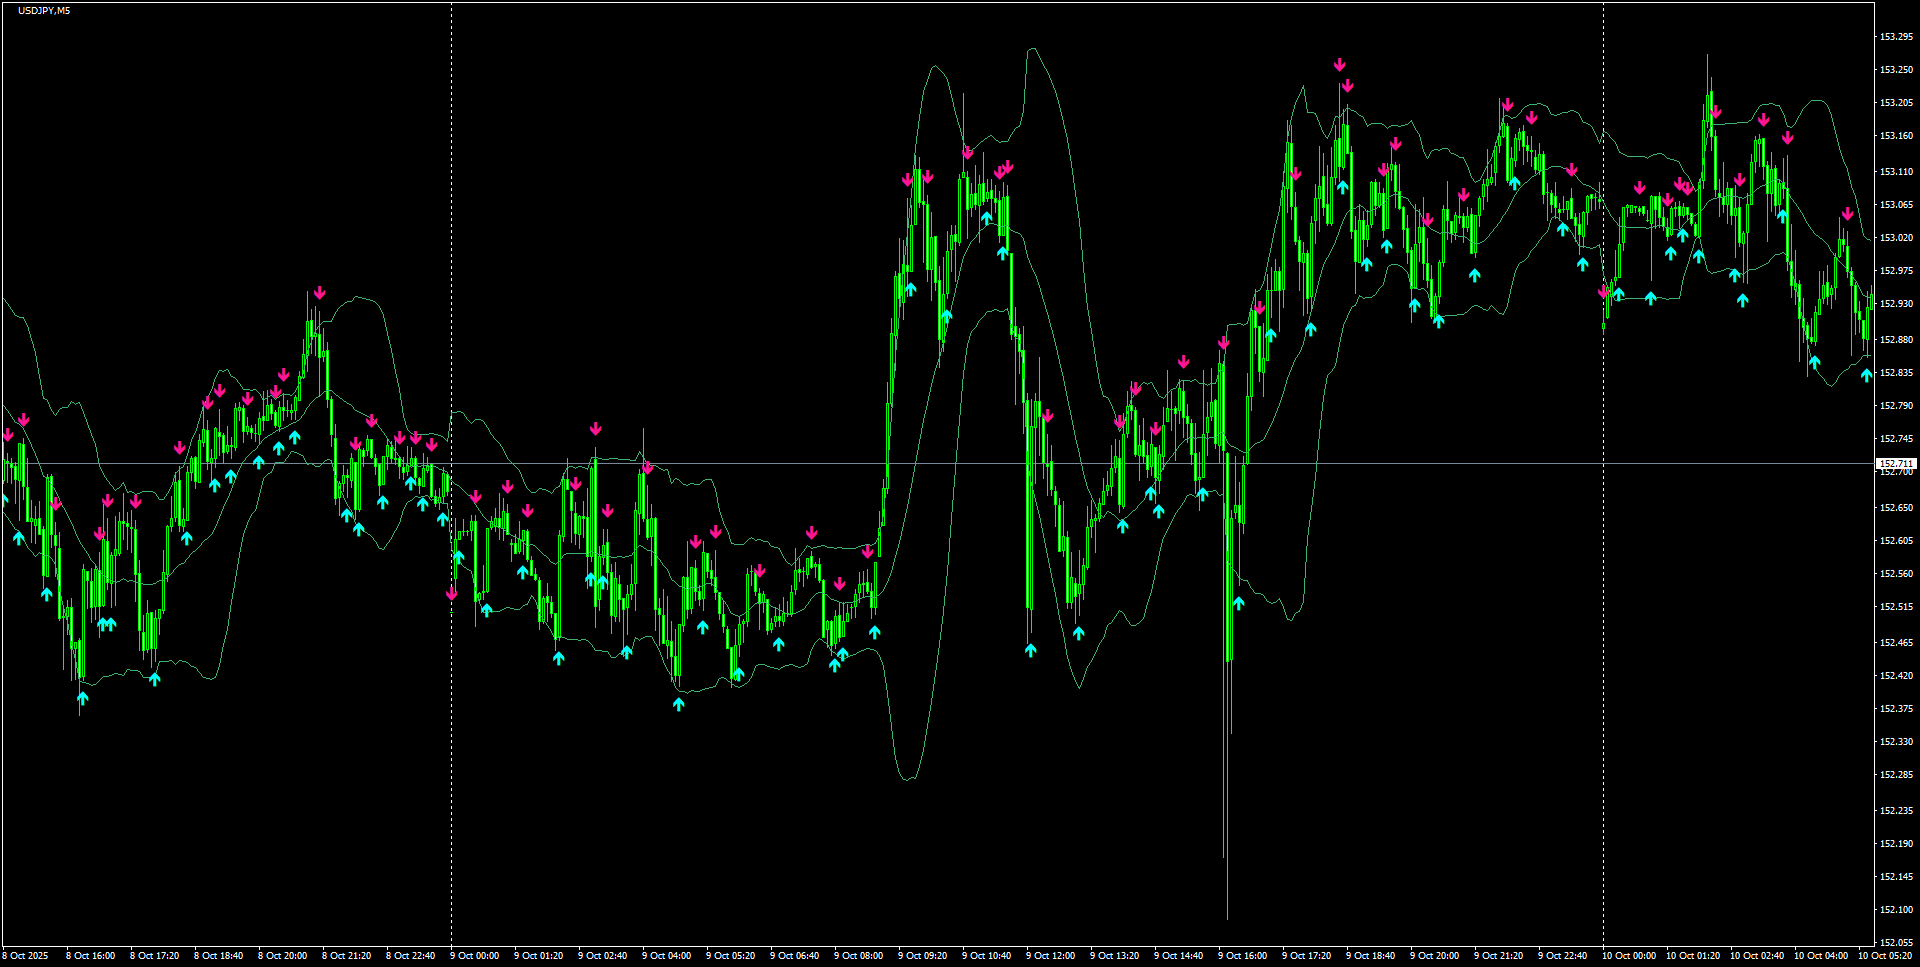
Task: Click the 153.205 price axis label
Action: pyautogui.click(x=1896, y=103)
